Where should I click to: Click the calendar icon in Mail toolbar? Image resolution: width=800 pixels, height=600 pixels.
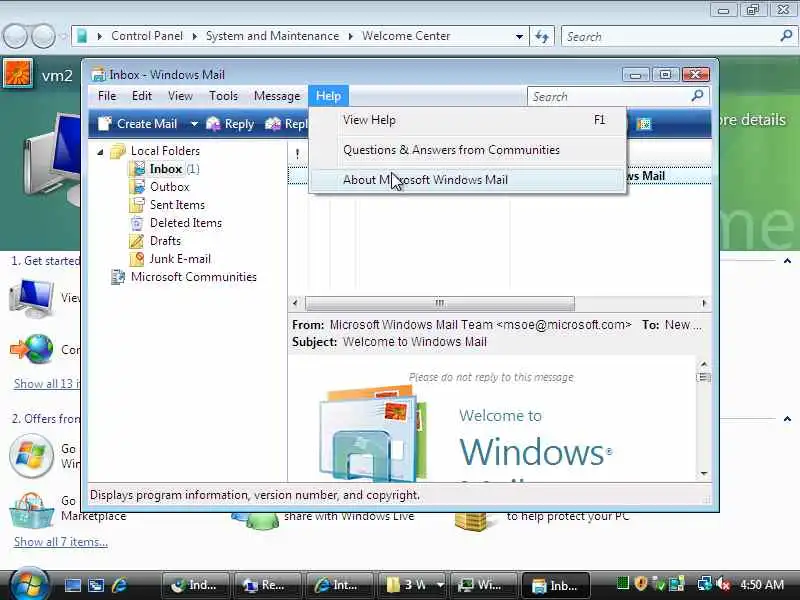[x=644, y=124]
